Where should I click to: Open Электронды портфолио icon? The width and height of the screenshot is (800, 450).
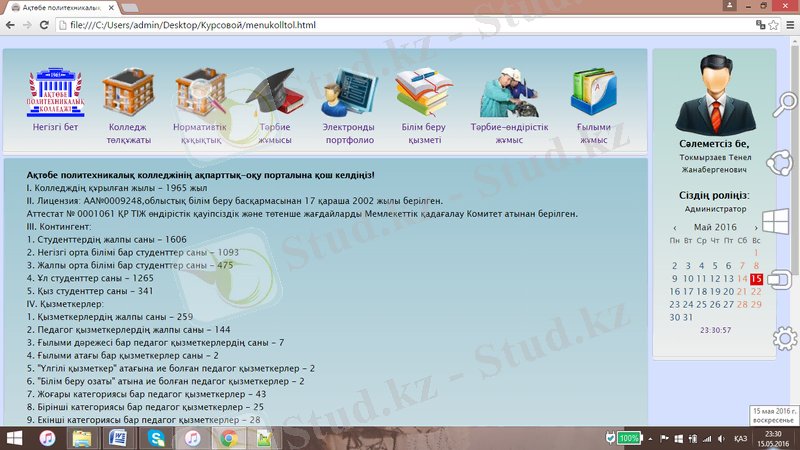click(349, 92)
